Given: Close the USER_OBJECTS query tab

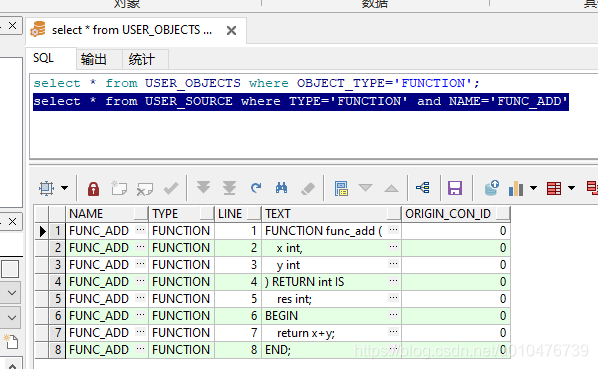Looking at the screenshot, I should click(x=231, y=30).
